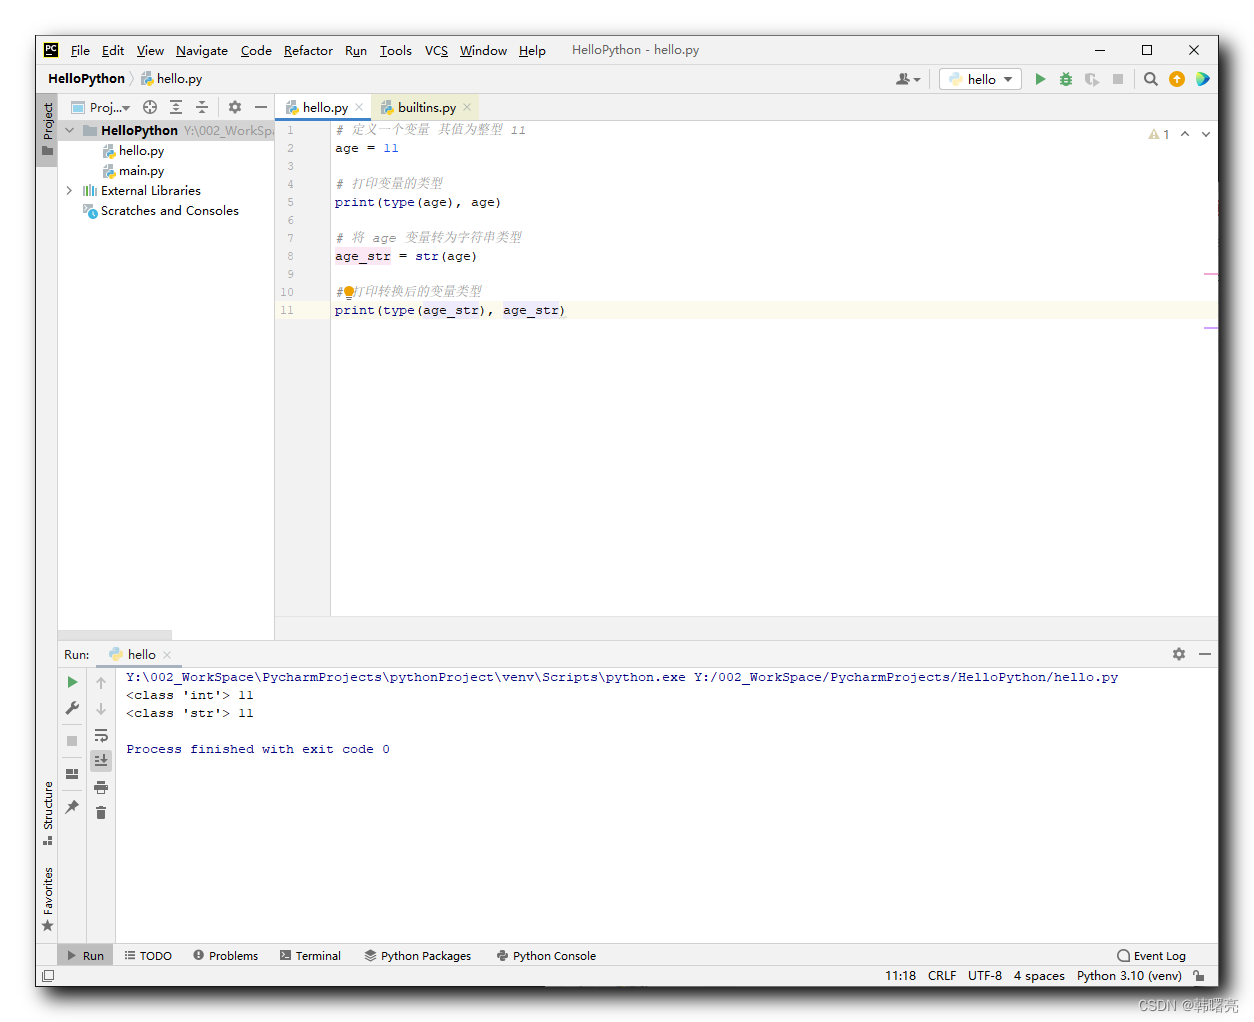Open the Terminal tool window
Viewport: 1254px width, 1022px height.
(x=310, y=956)
